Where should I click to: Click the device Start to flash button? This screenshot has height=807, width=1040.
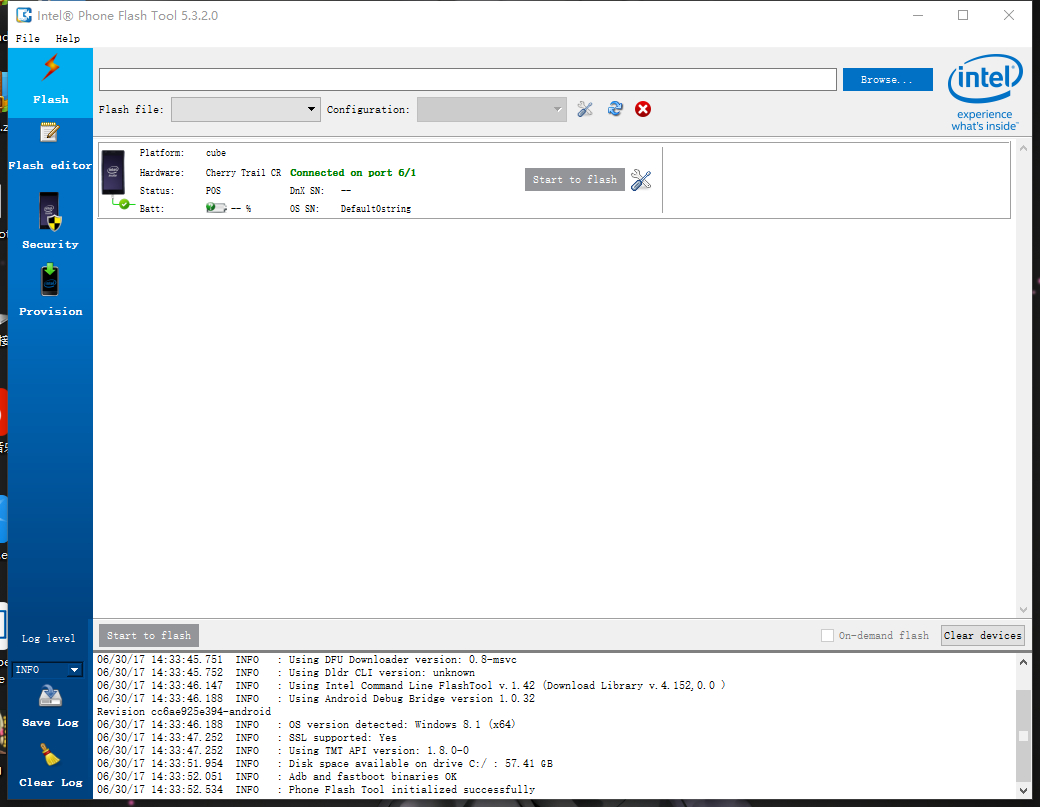click(x=574, y=180)
